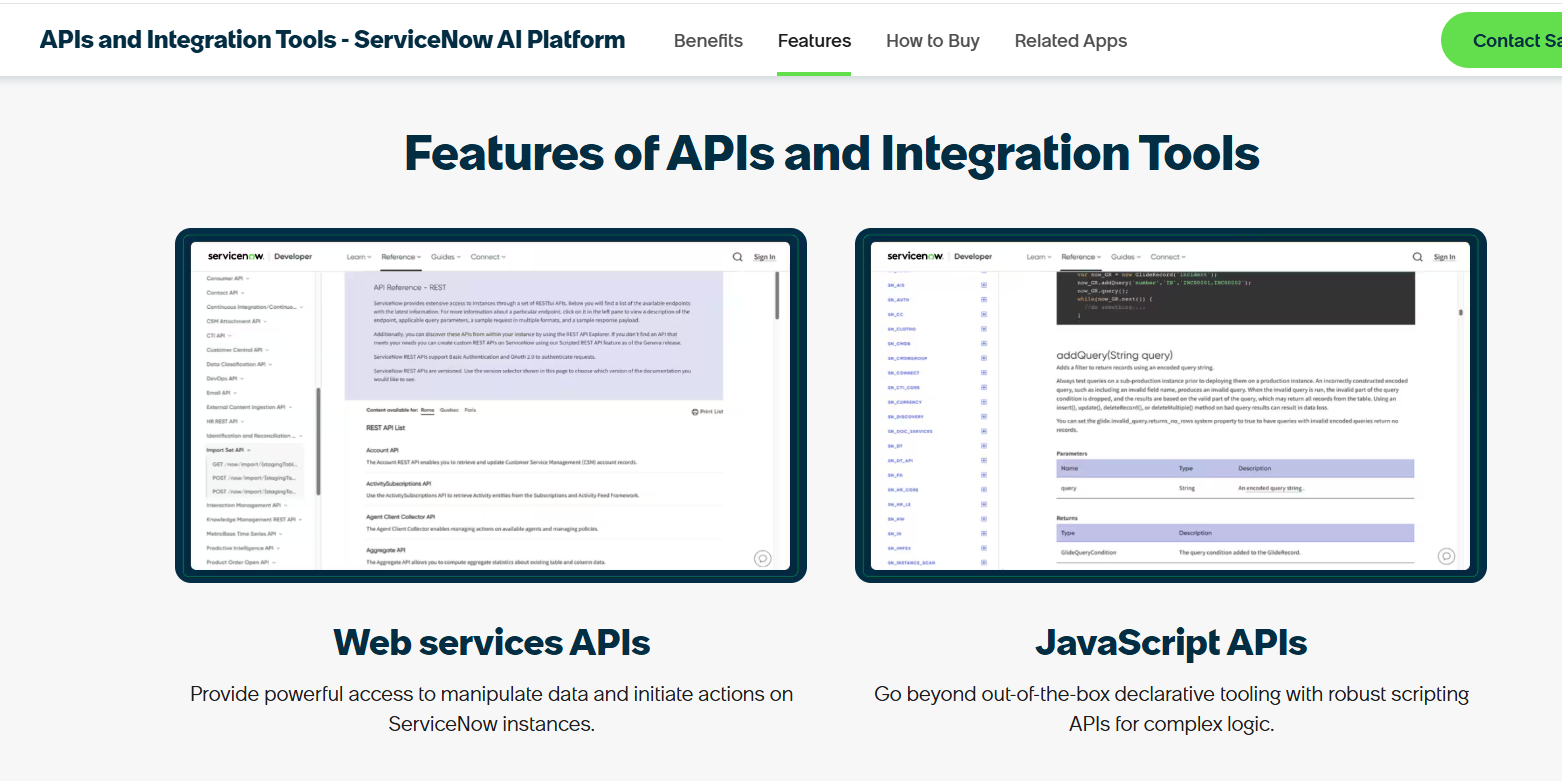Switch to the Related Apps tab
The image size is (1562, 781).
coord(1070,41)
